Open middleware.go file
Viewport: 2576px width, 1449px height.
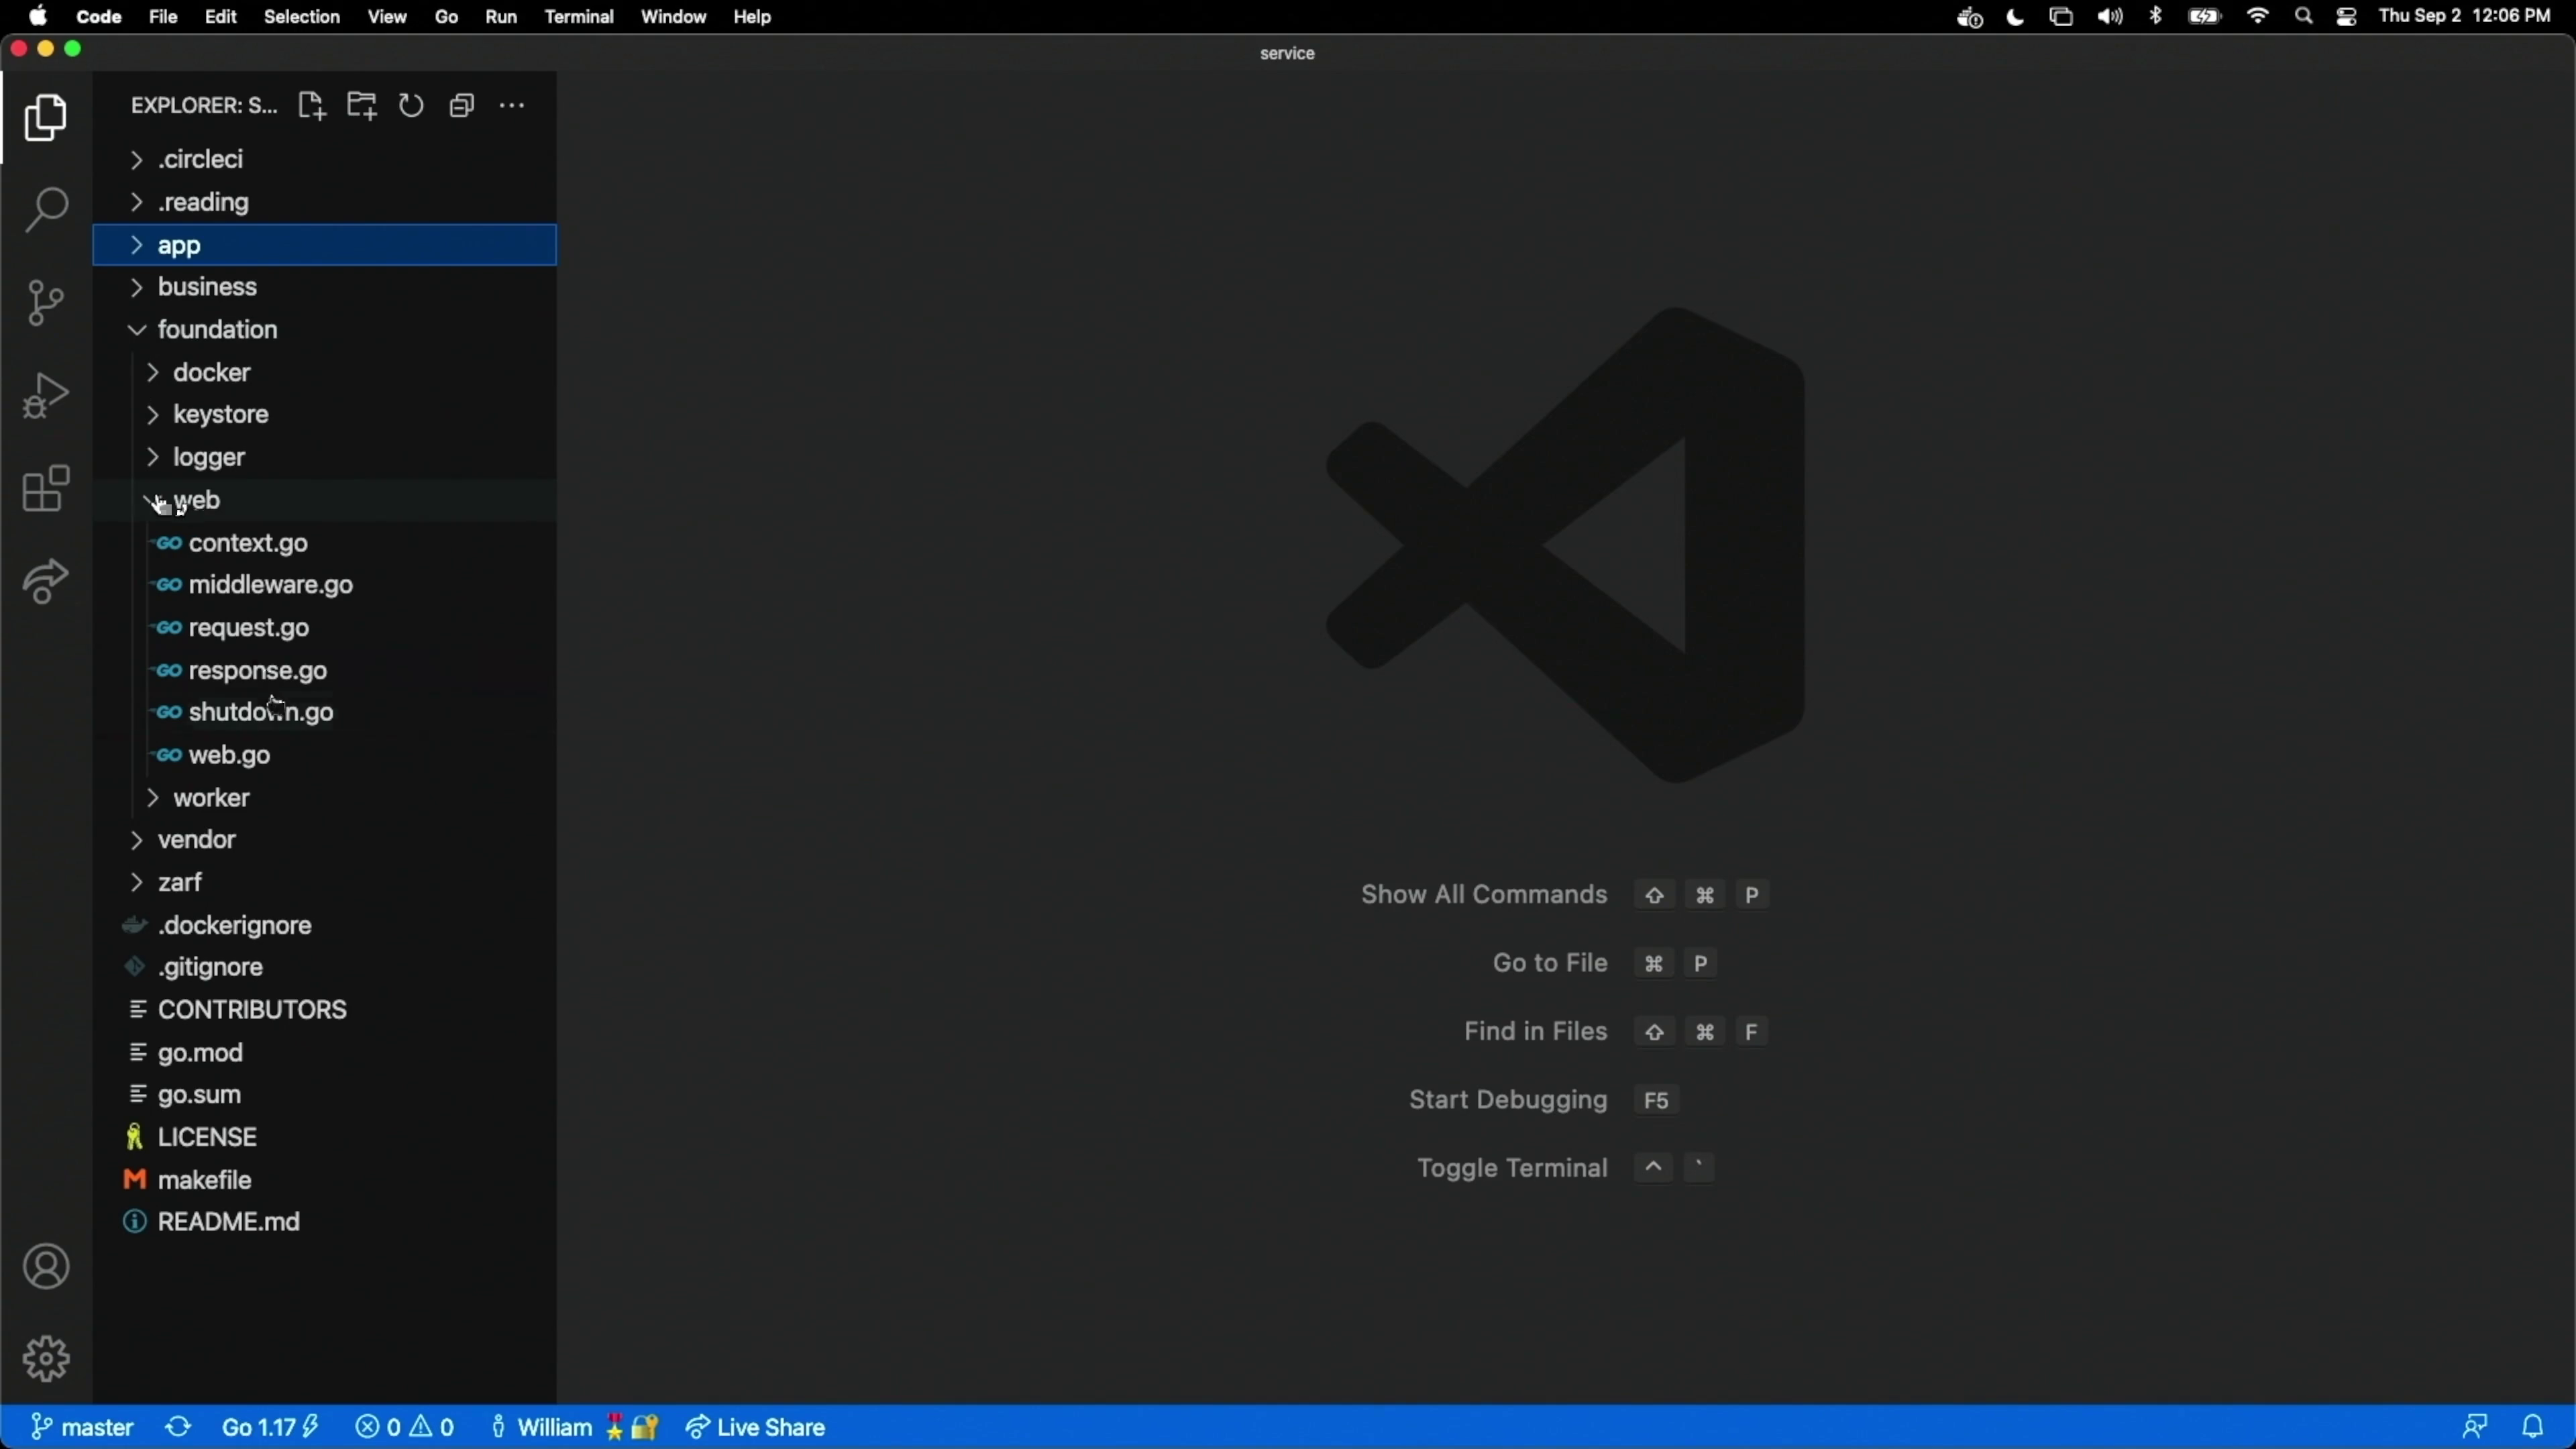[324, 585]
